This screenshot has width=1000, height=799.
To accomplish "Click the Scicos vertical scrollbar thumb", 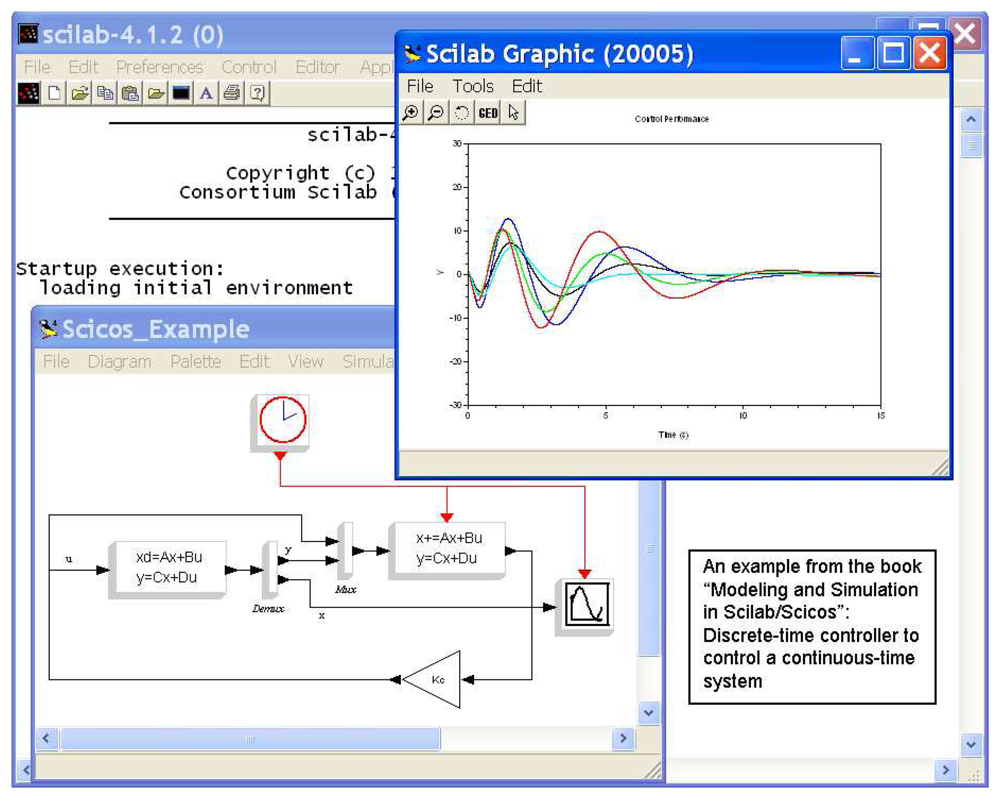I will (x=649, y=568).
